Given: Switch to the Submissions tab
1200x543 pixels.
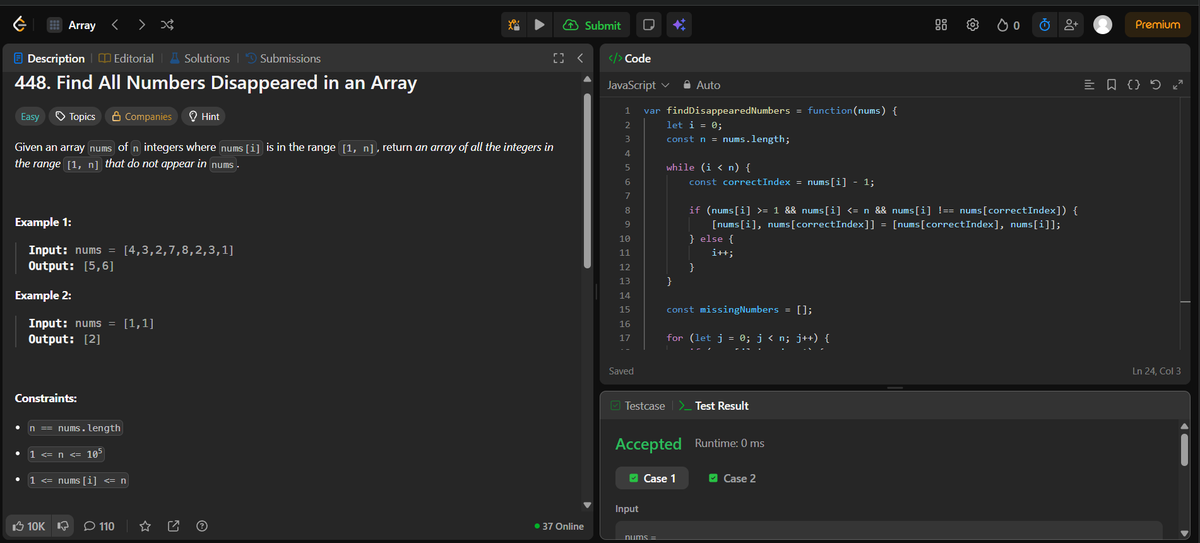Looking at the screenshot, I should 283,59.
